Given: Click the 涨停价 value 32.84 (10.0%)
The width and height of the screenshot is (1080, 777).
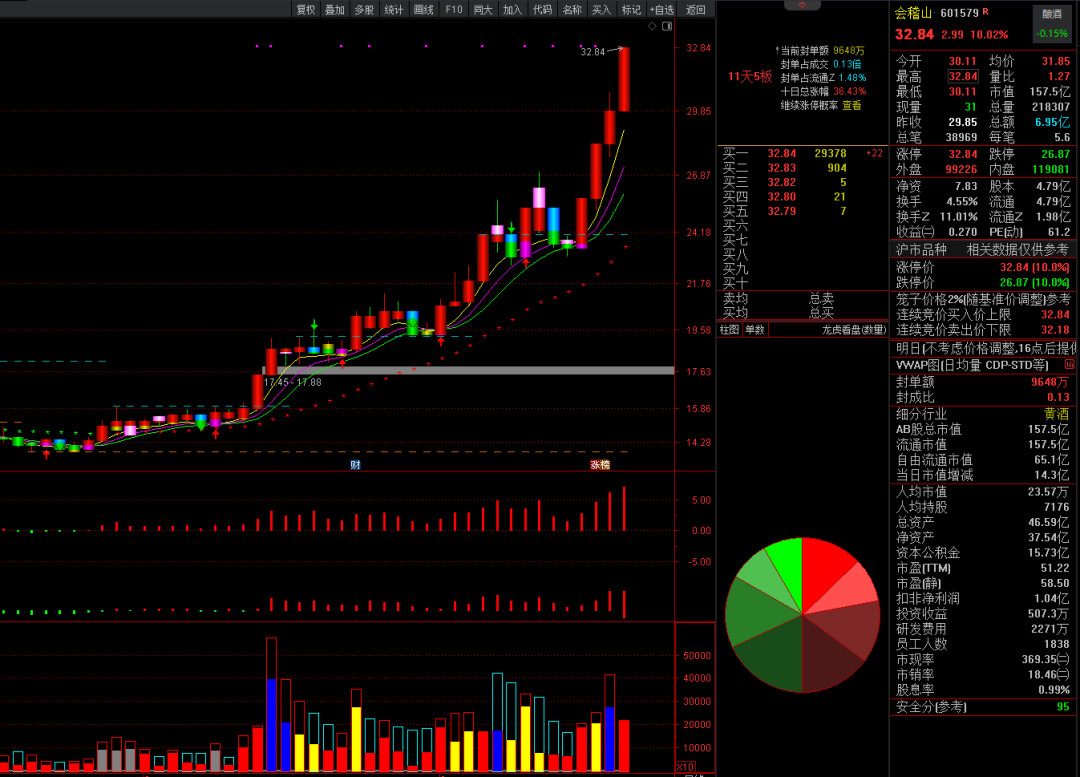Looking at the screenshot, I should click(x=1035, y=267).
